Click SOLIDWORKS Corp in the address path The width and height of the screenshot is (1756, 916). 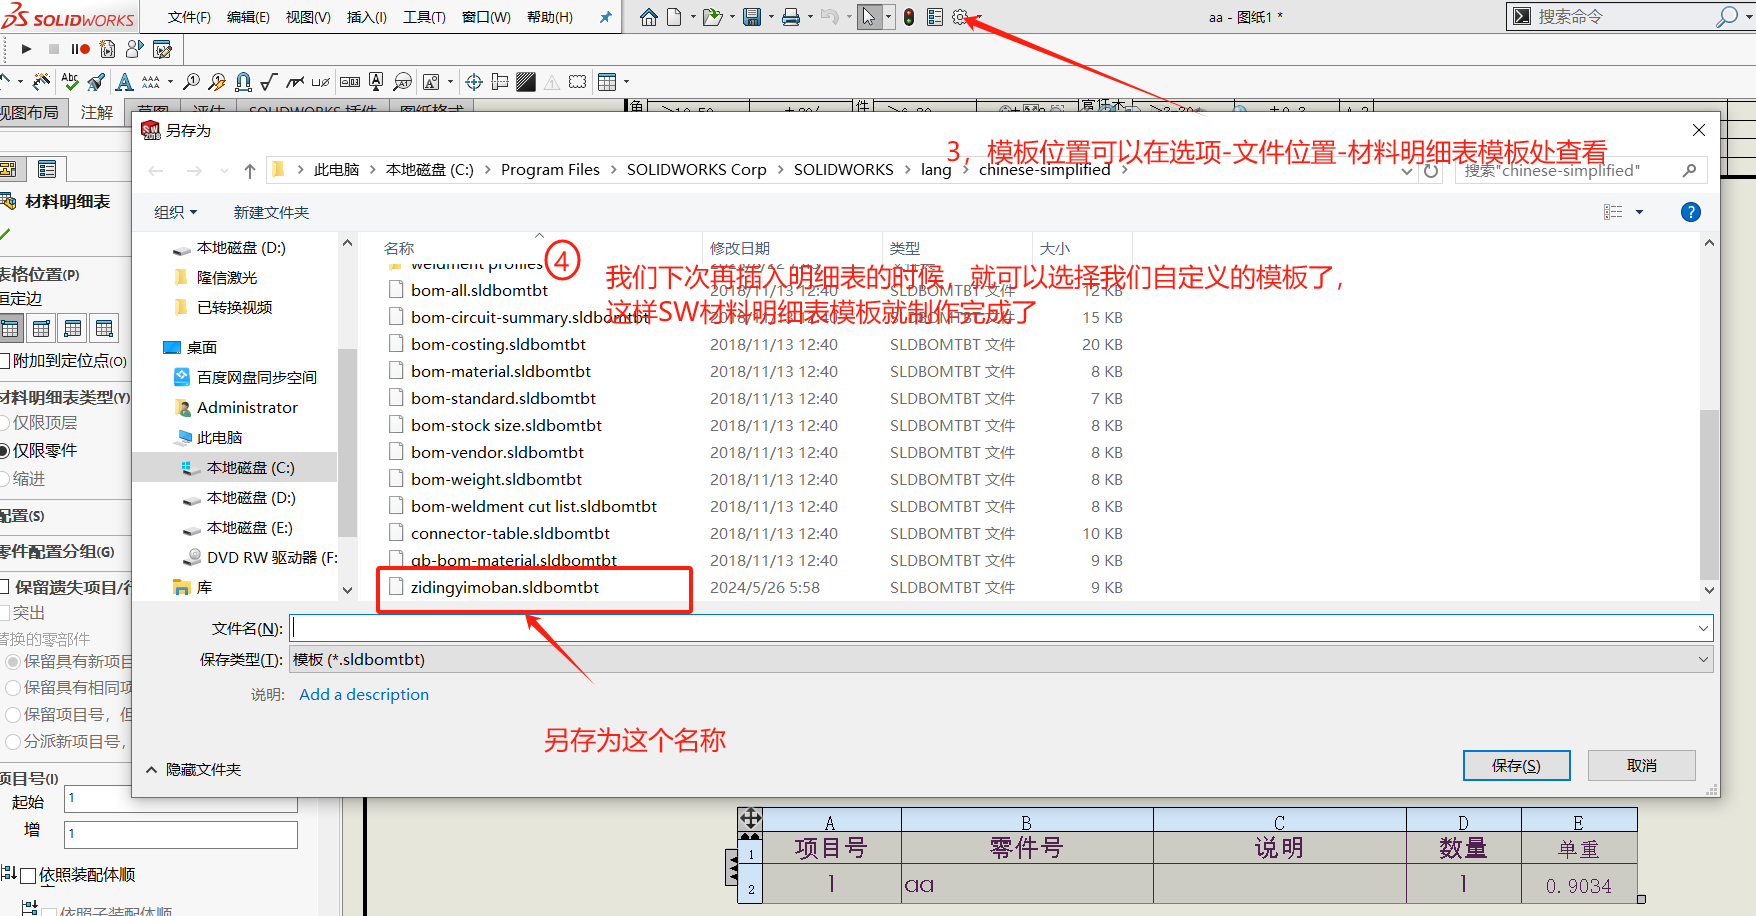(696, 170)
